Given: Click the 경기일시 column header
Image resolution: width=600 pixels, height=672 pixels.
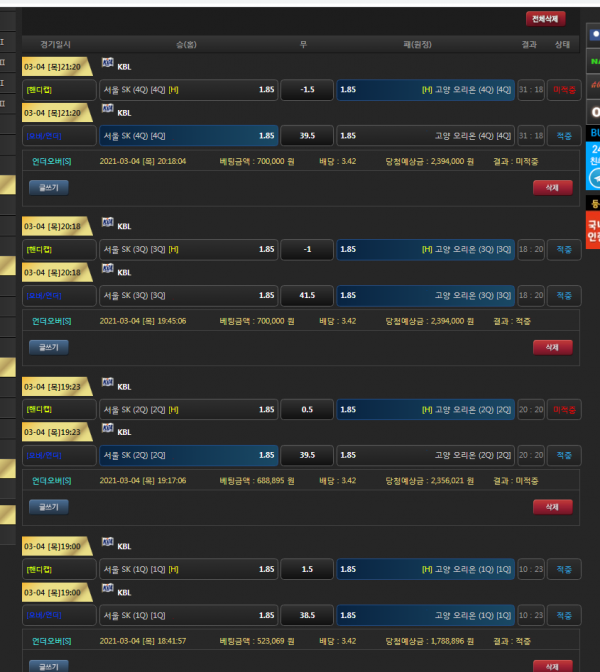Looking at the screenshot, I should coord(56,44).
